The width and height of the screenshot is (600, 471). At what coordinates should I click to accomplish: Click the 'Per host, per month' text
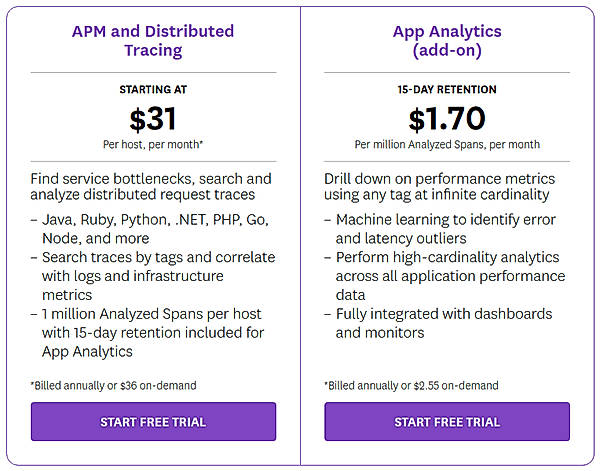click(153, 144)
